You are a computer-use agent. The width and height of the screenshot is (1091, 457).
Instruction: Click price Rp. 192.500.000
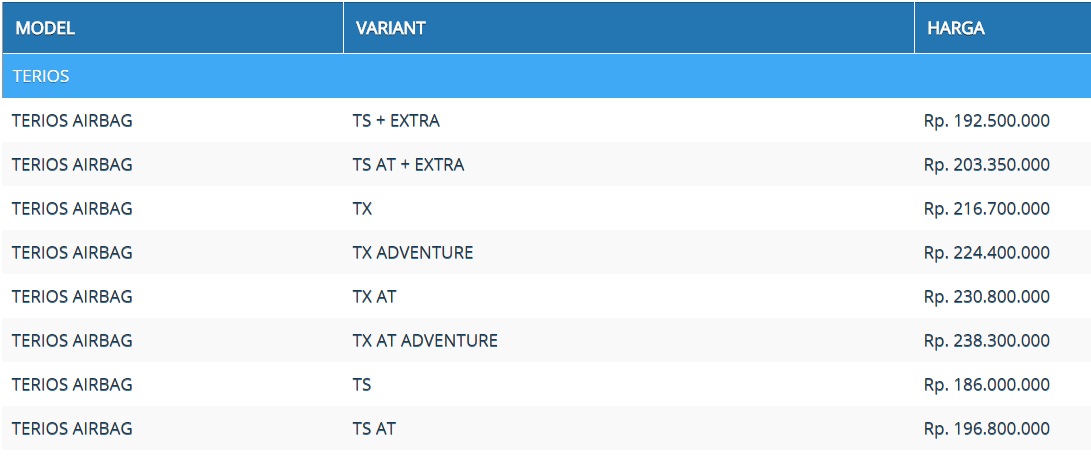tap(987, 121)
